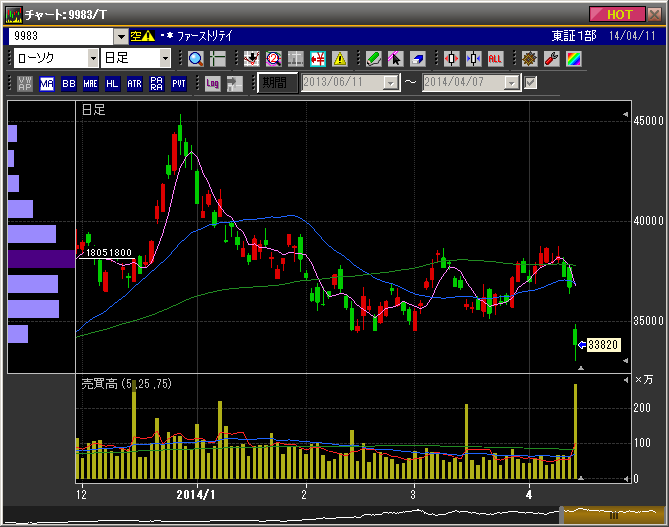This screenshot has height=527, width=669.
Task: Click the magnifying glass zoom icon
Action: click(x=195, y=58)
